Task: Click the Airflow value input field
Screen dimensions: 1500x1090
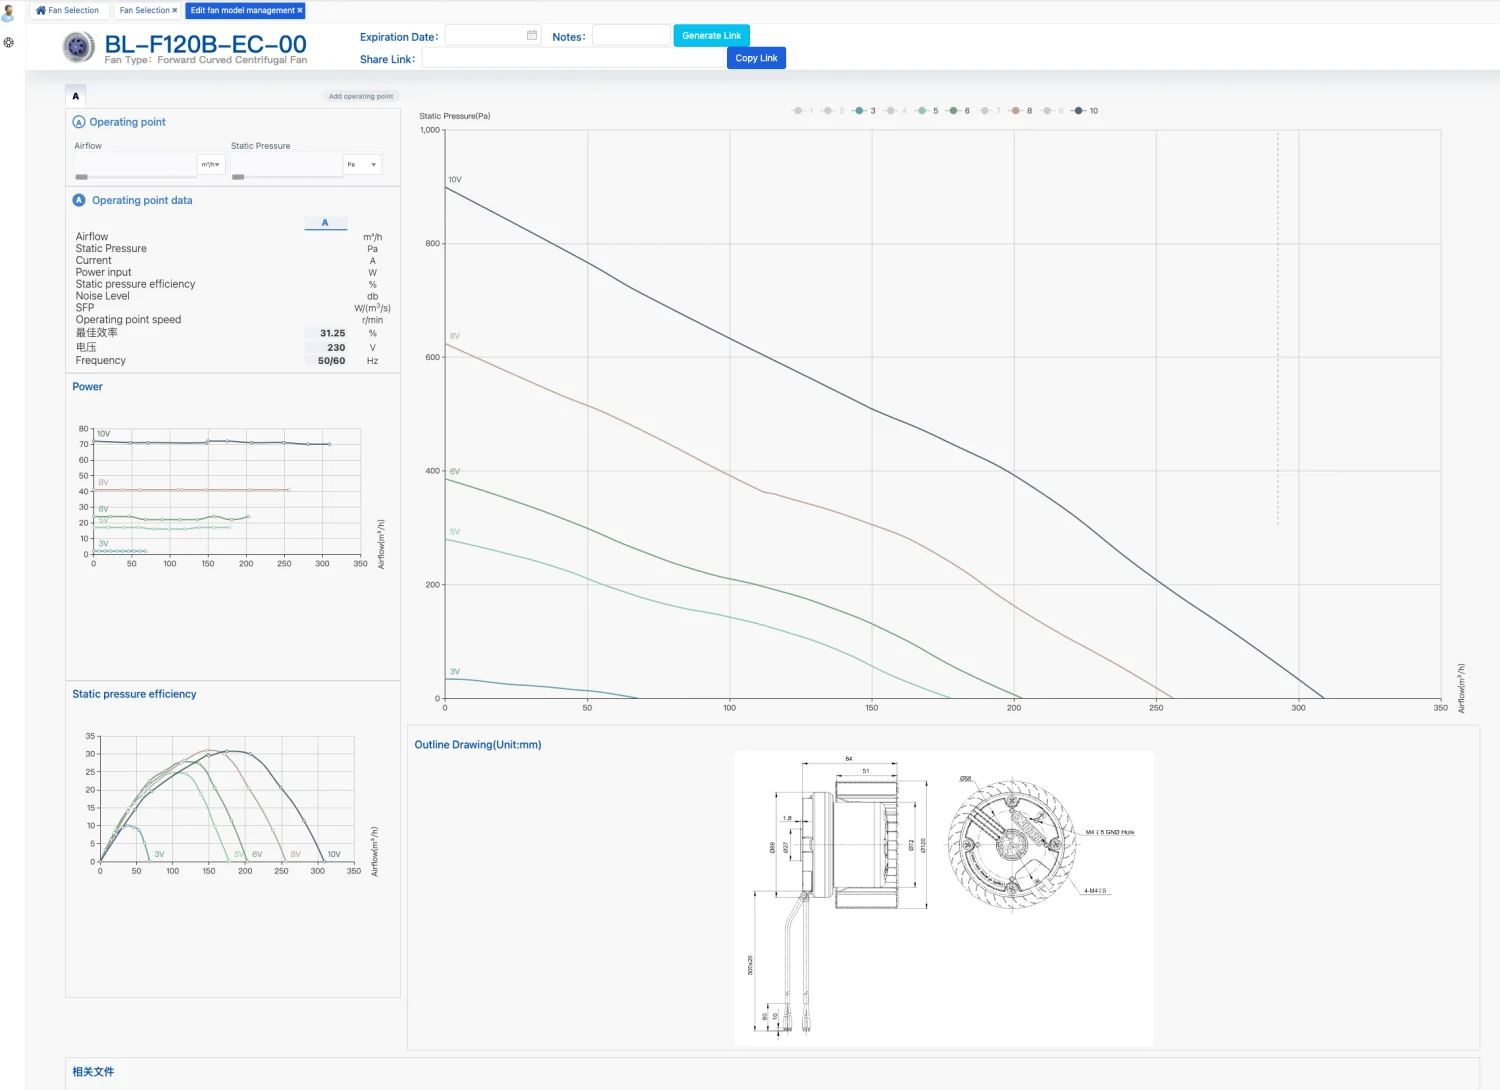Action: (135, 164)
